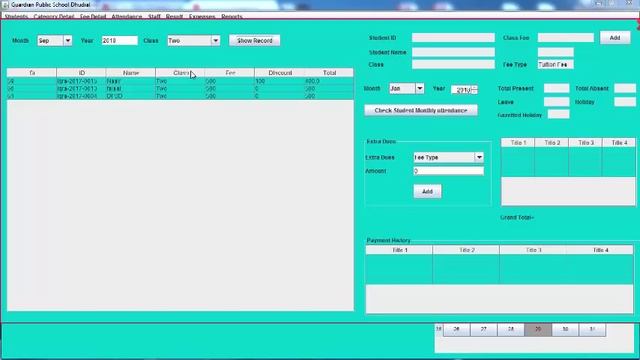The height and width of the screenshot is (360, 640).
Task: Click the Total Absent field
Action: coord(625,88)
